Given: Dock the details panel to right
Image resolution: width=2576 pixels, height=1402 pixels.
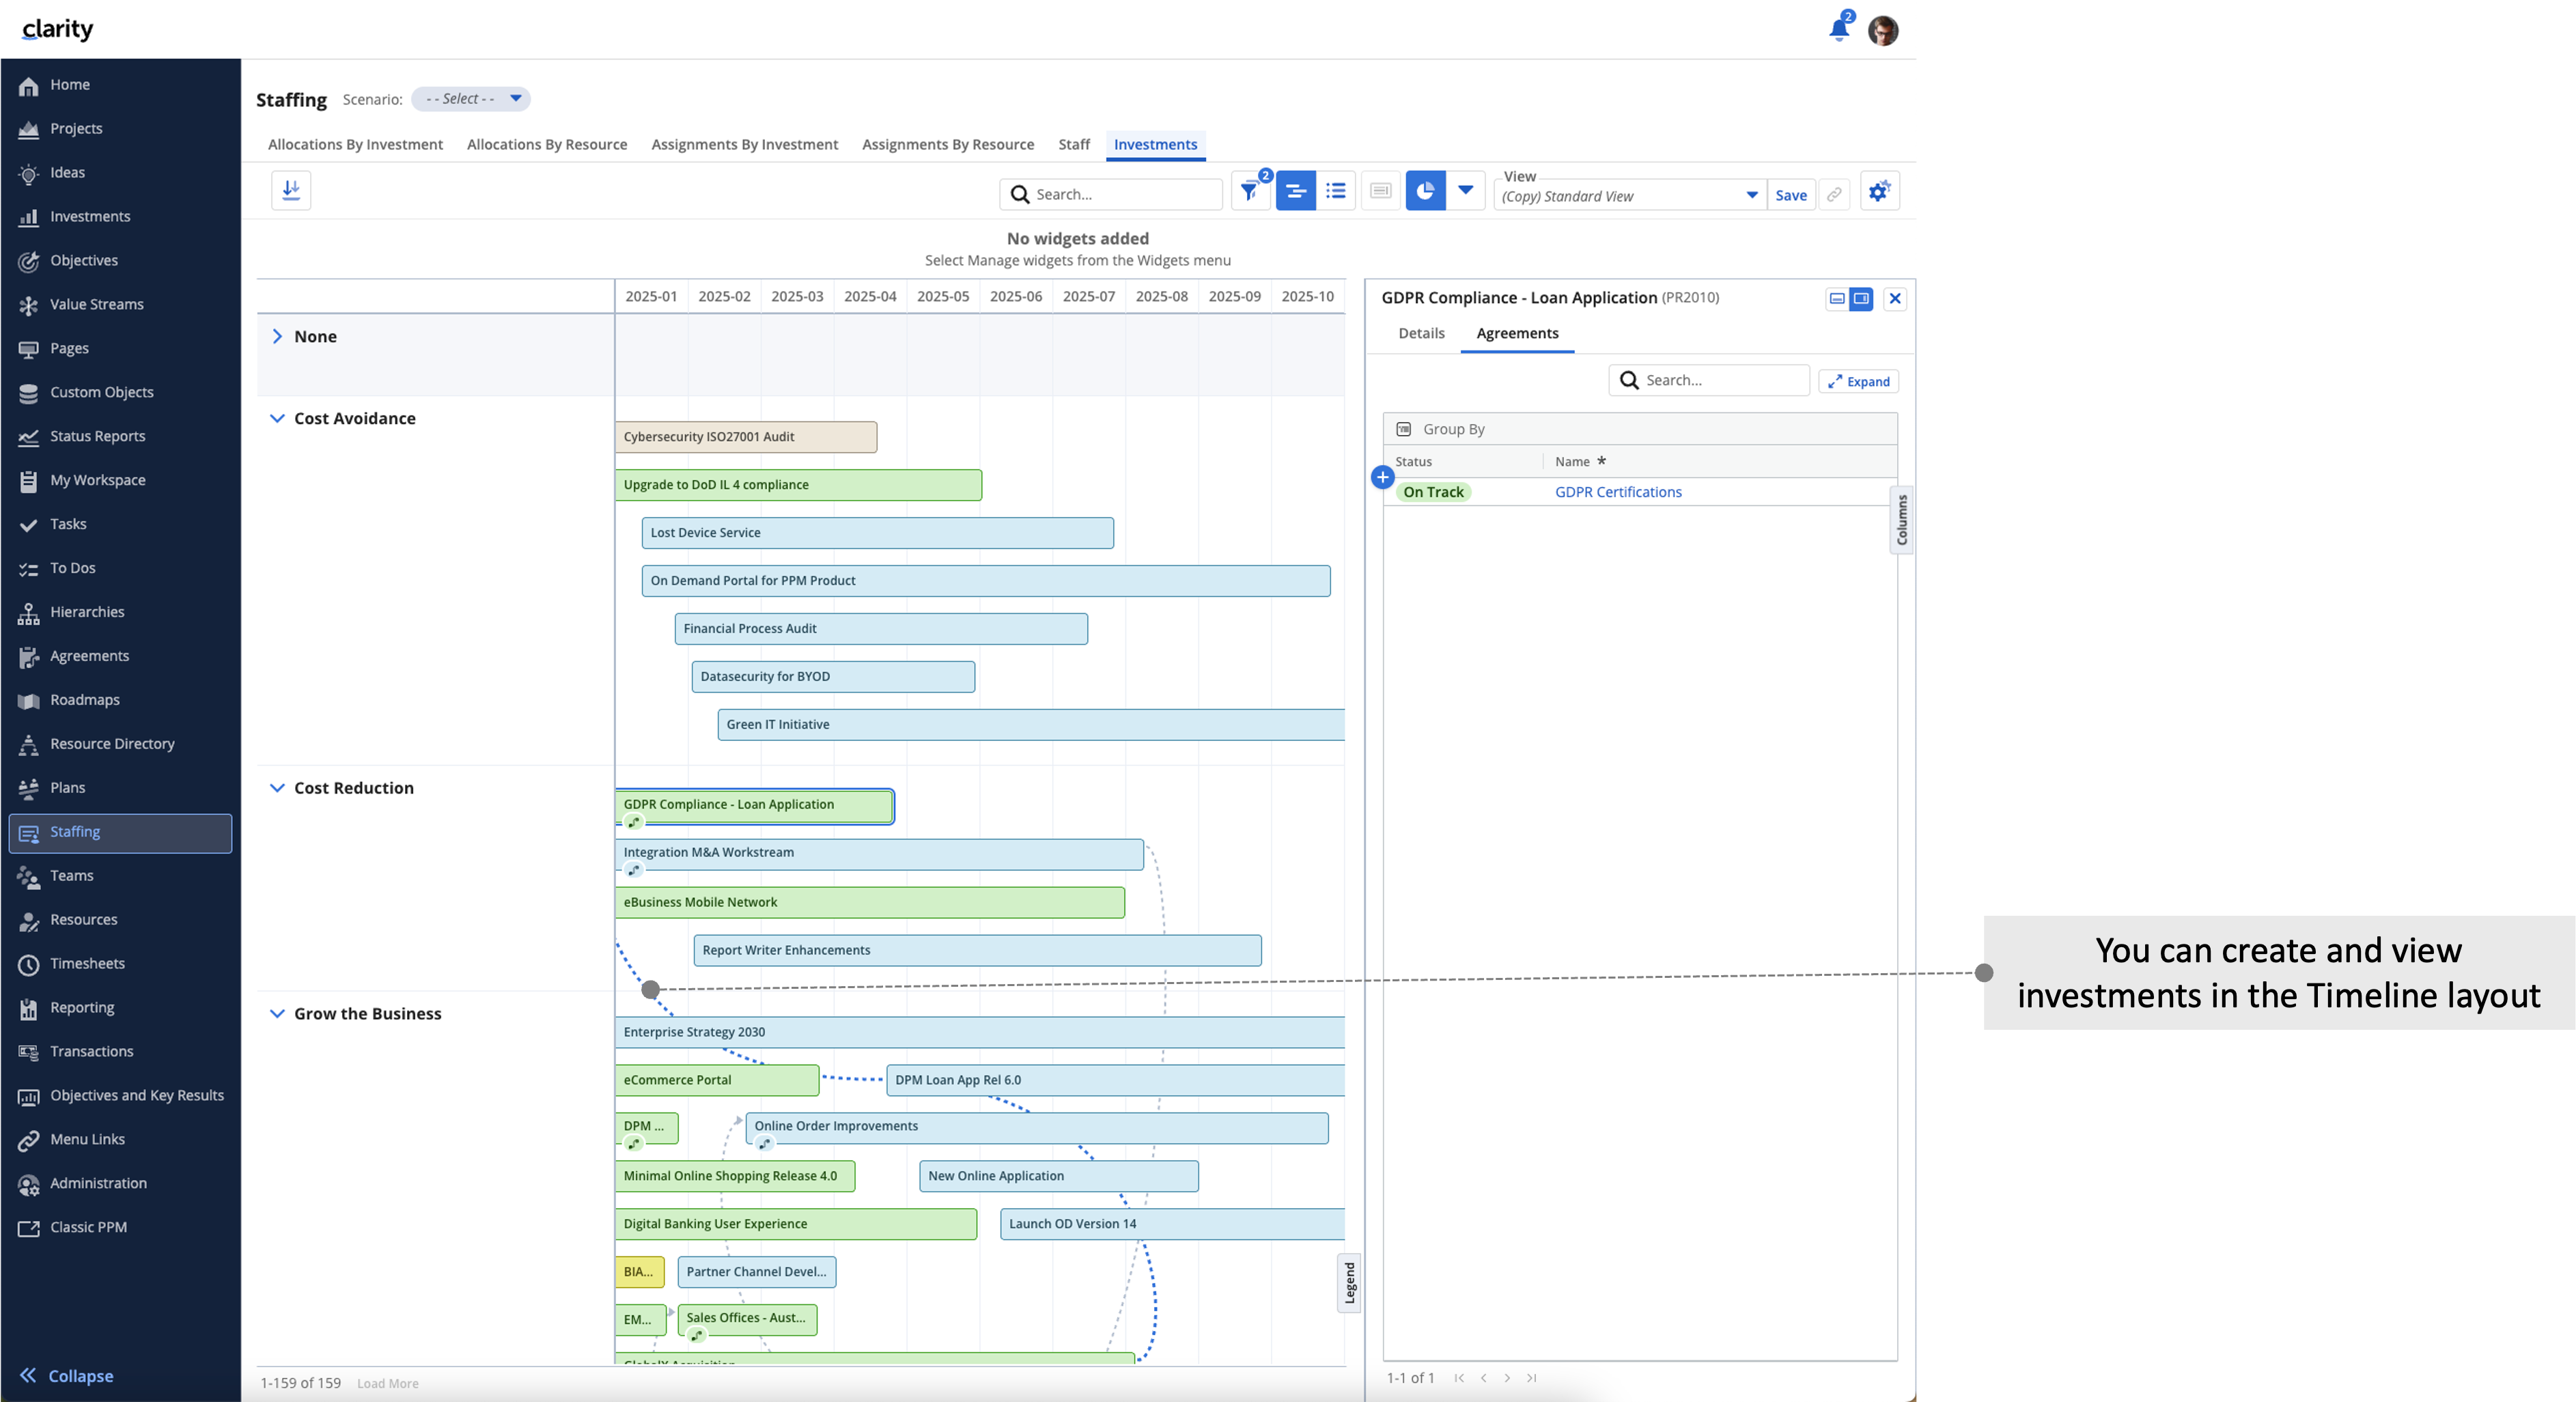Looking at the screenshot, I should [1861, 298].
